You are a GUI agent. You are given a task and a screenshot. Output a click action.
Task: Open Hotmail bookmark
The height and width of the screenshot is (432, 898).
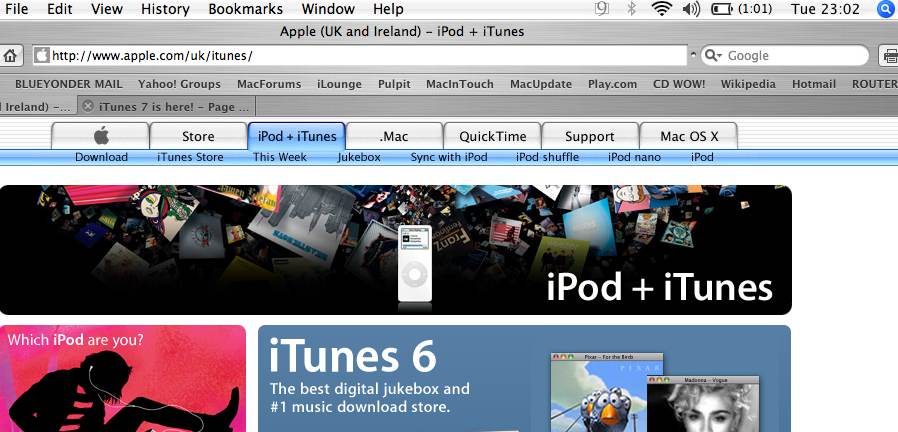pyautogui.click(x=814, y=84)
